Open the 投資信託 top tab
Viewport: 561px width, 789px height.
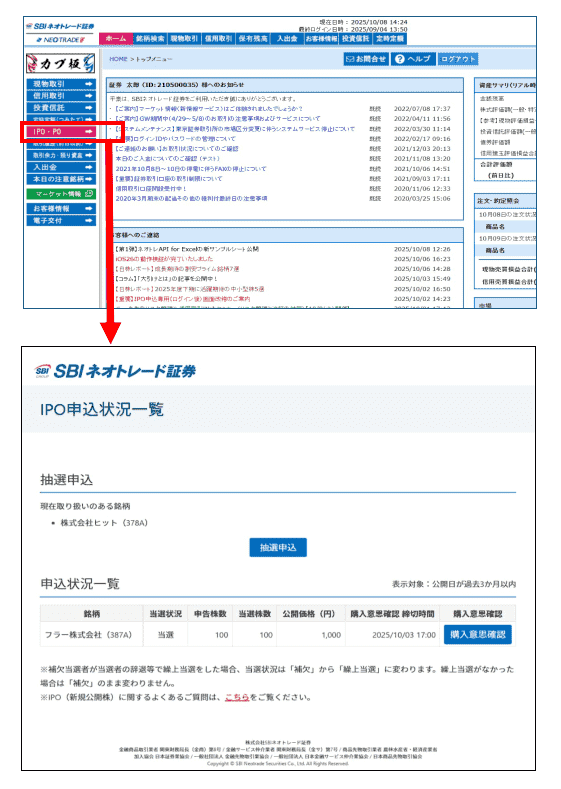(355, 39)
